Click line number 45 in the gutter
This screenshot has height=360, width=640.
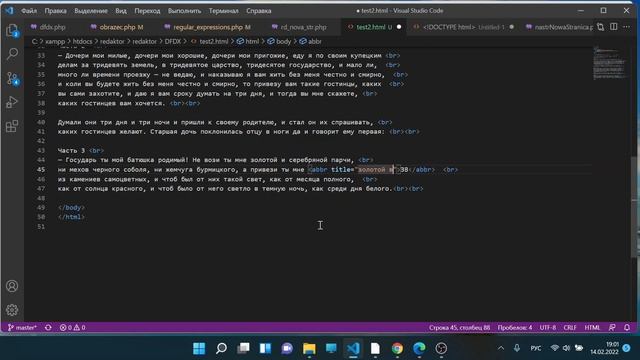pyautogui.click(x=41, y=169)
